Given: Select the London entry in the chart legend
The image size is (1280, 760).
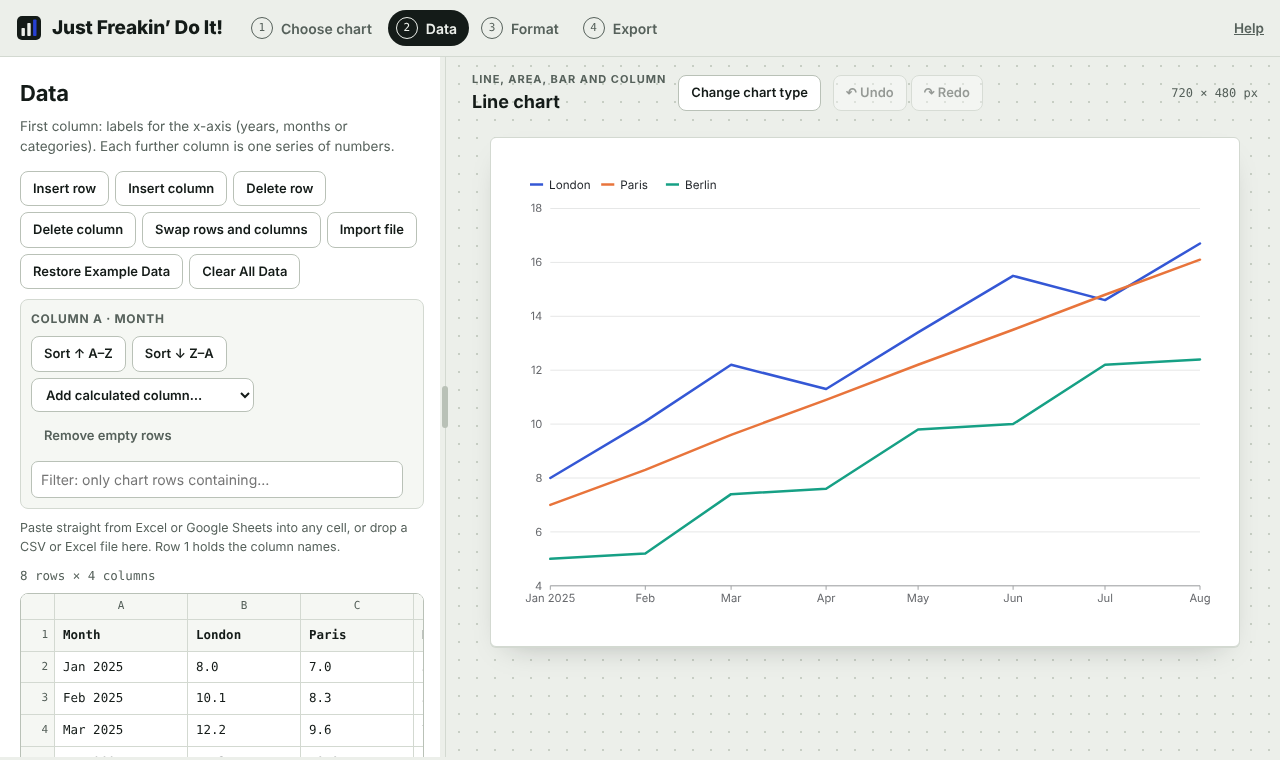Looking at the screenshot, I should (560, 185).
